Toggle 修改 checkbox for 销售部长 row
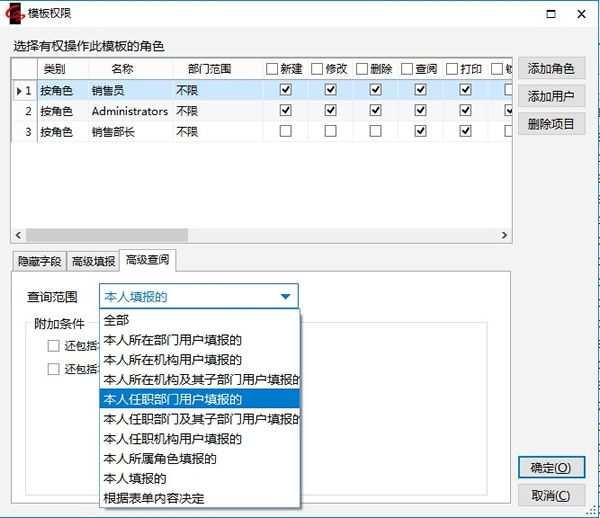 331,131
